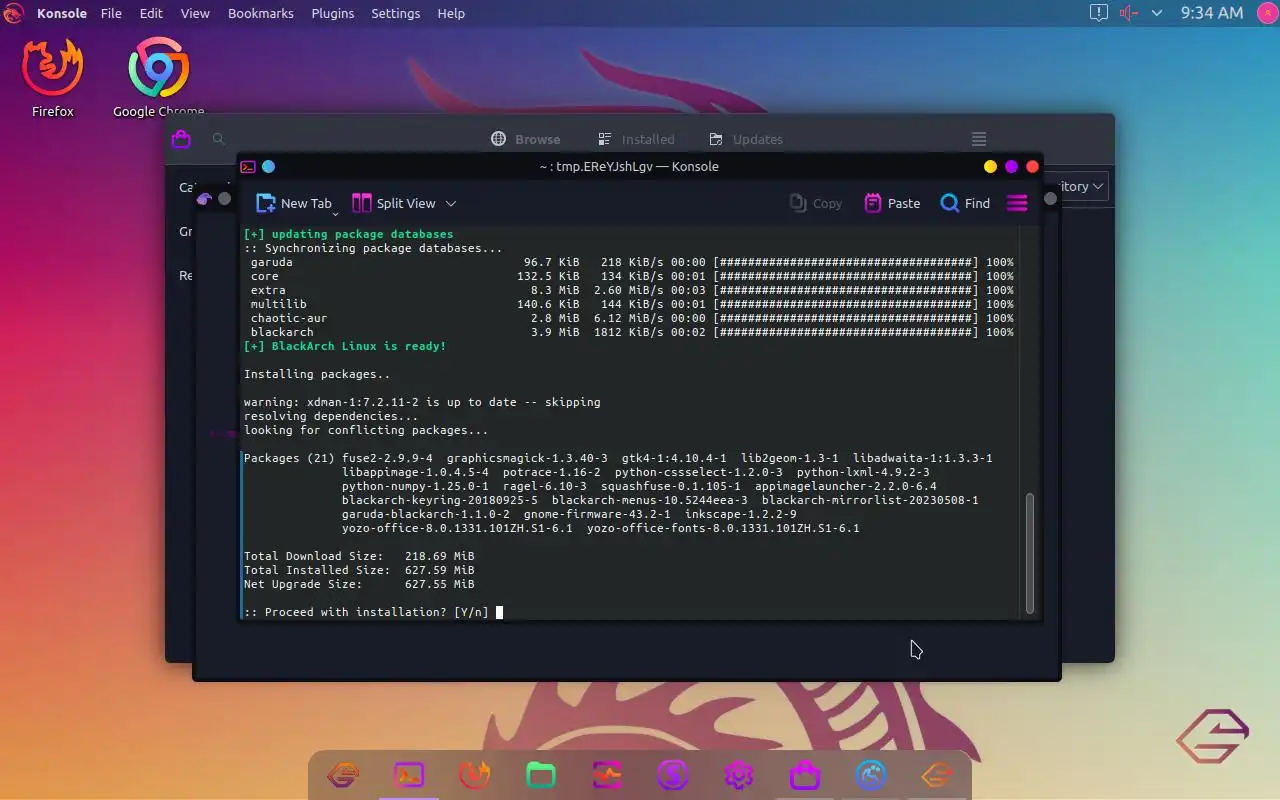1280x800 pixels.
Task: Expand the system tray chevron
Action: (x=1157, y=13)
